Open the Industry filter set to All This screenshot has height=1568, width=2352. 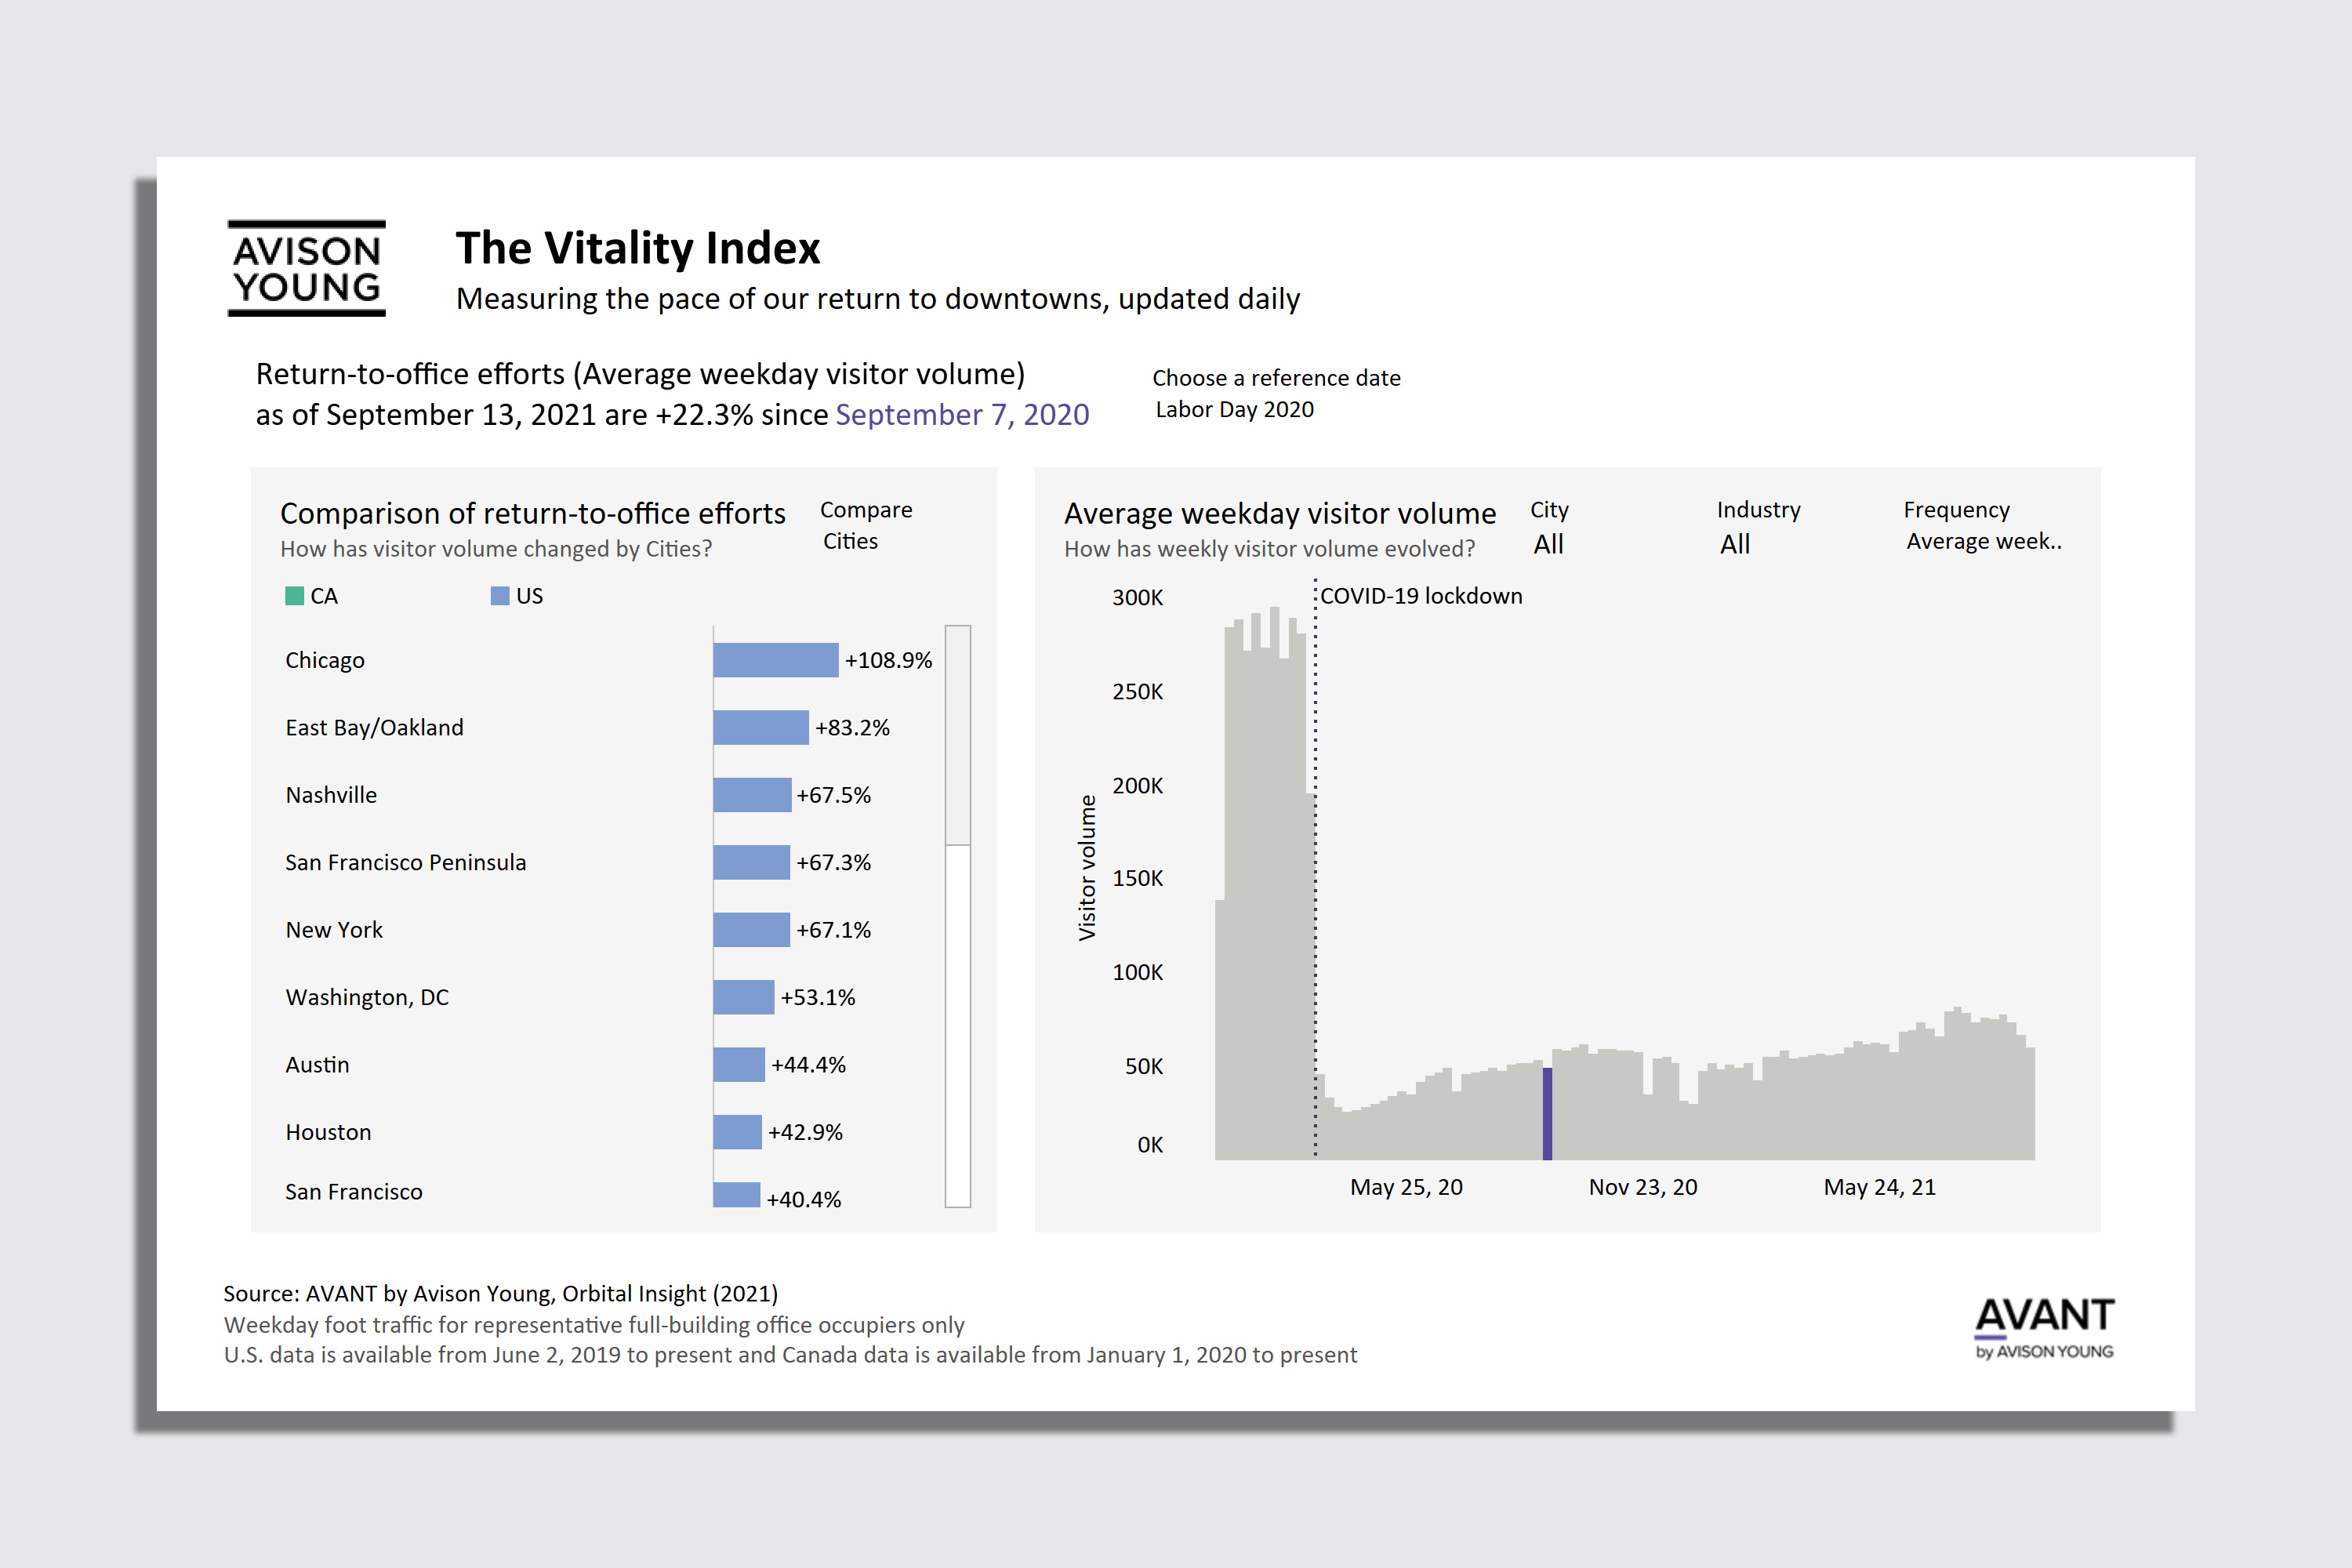click(1735, 544)
